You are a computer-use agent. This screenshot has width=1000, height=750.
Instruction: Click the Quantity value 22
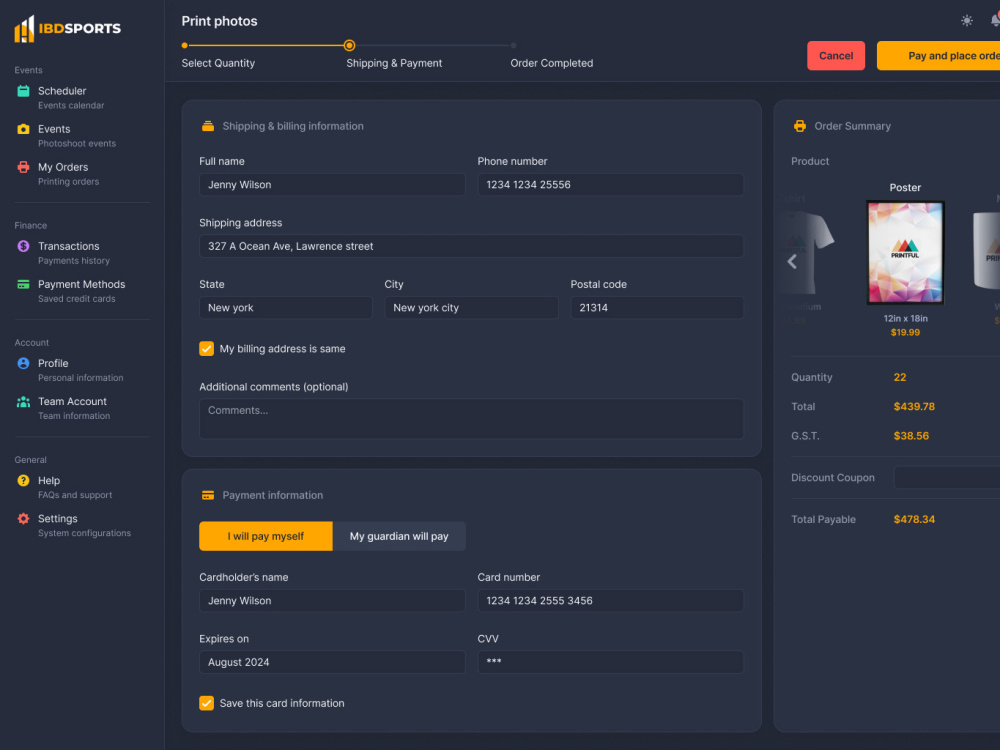click(x=900, y=378)
